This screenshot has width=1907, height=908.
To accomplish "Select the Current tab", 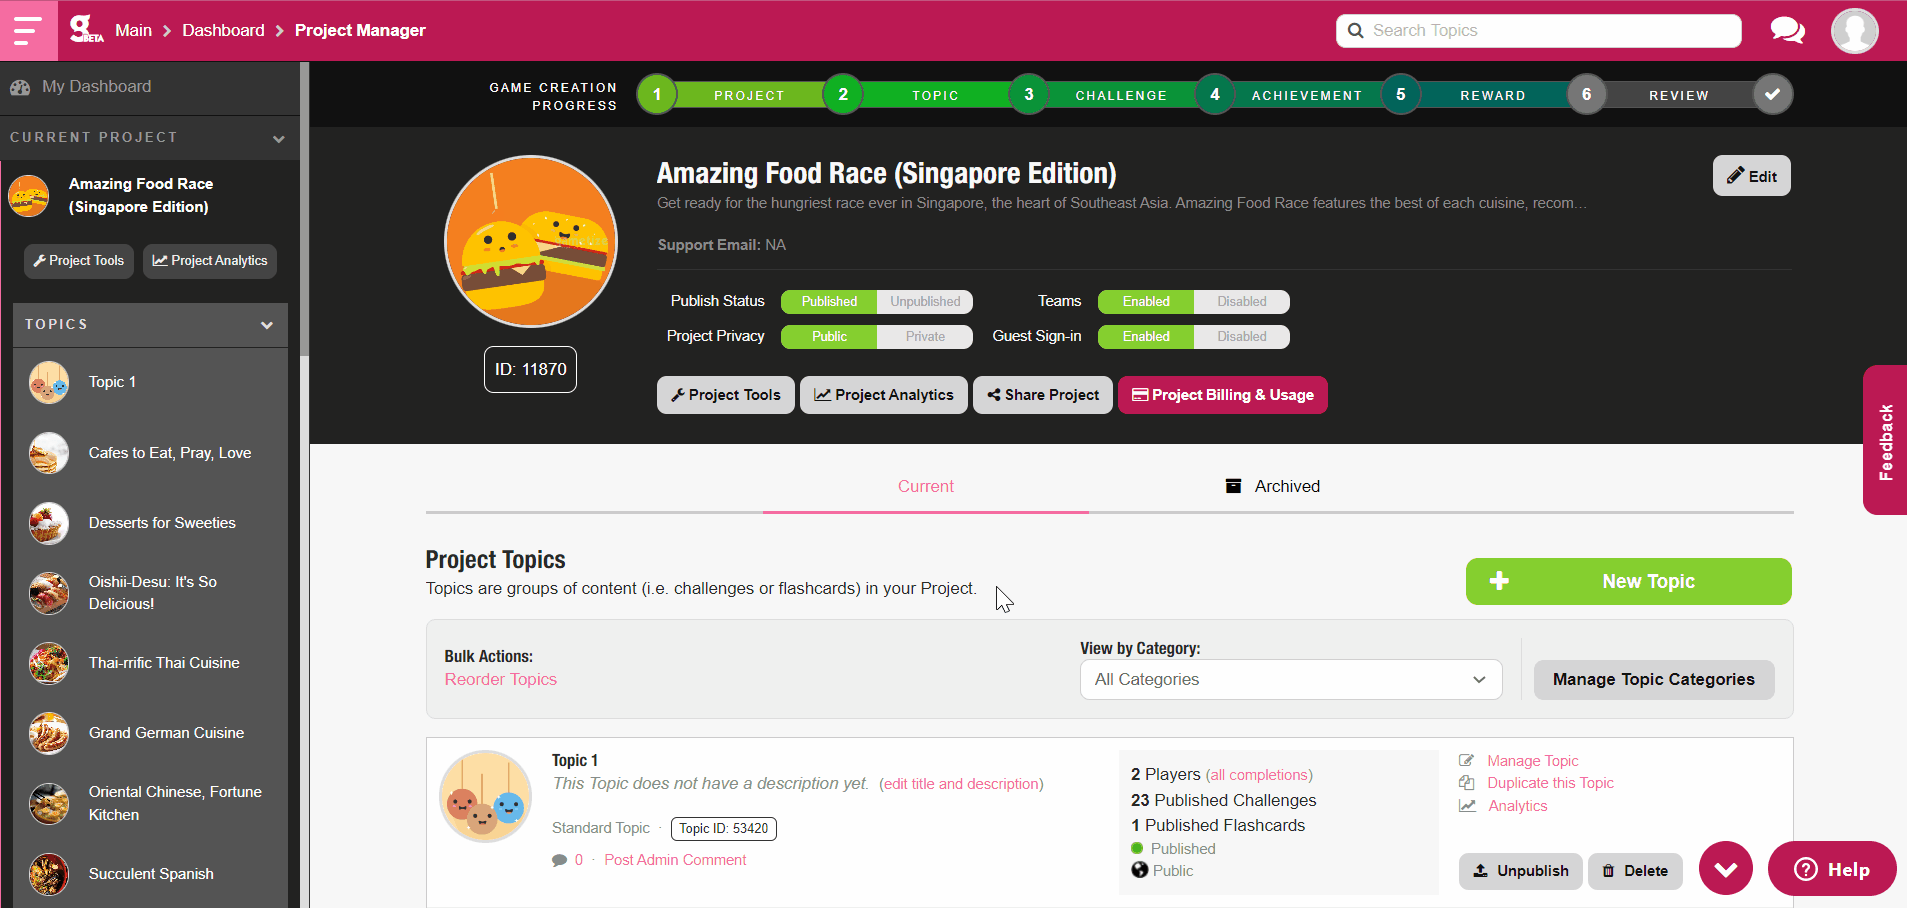I will click(925, 487).
